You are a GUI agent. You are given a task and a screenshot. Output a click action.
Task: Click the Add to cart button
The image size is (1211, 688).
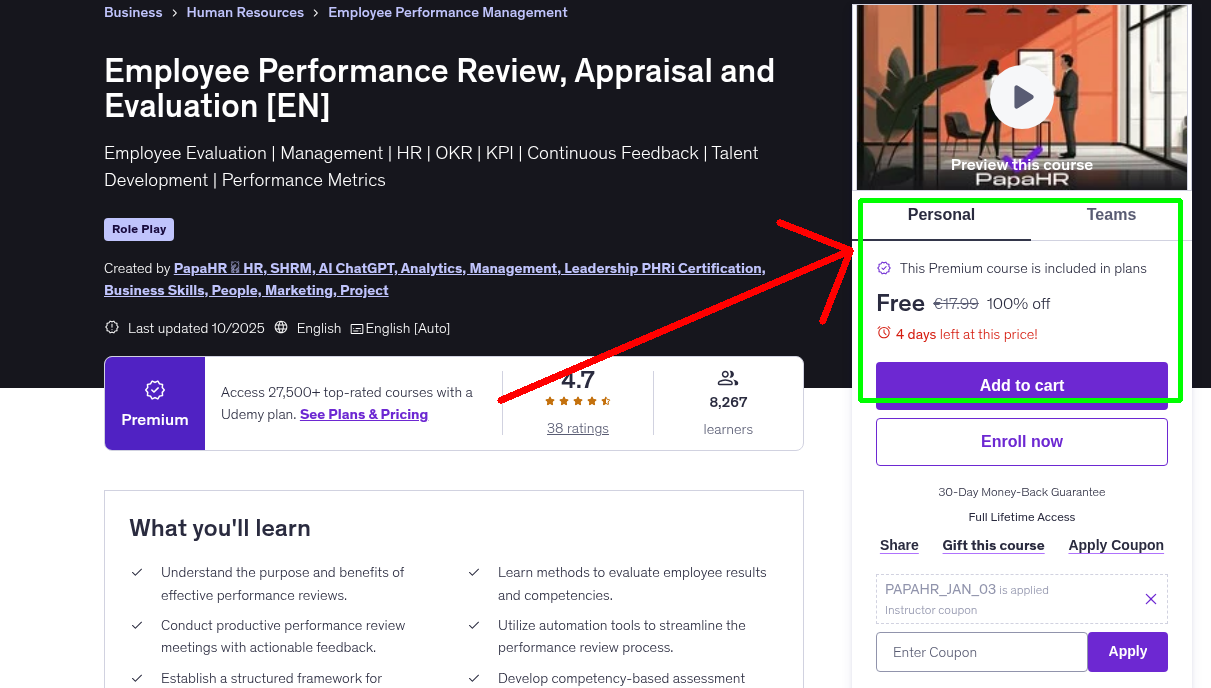(1021, 385)
